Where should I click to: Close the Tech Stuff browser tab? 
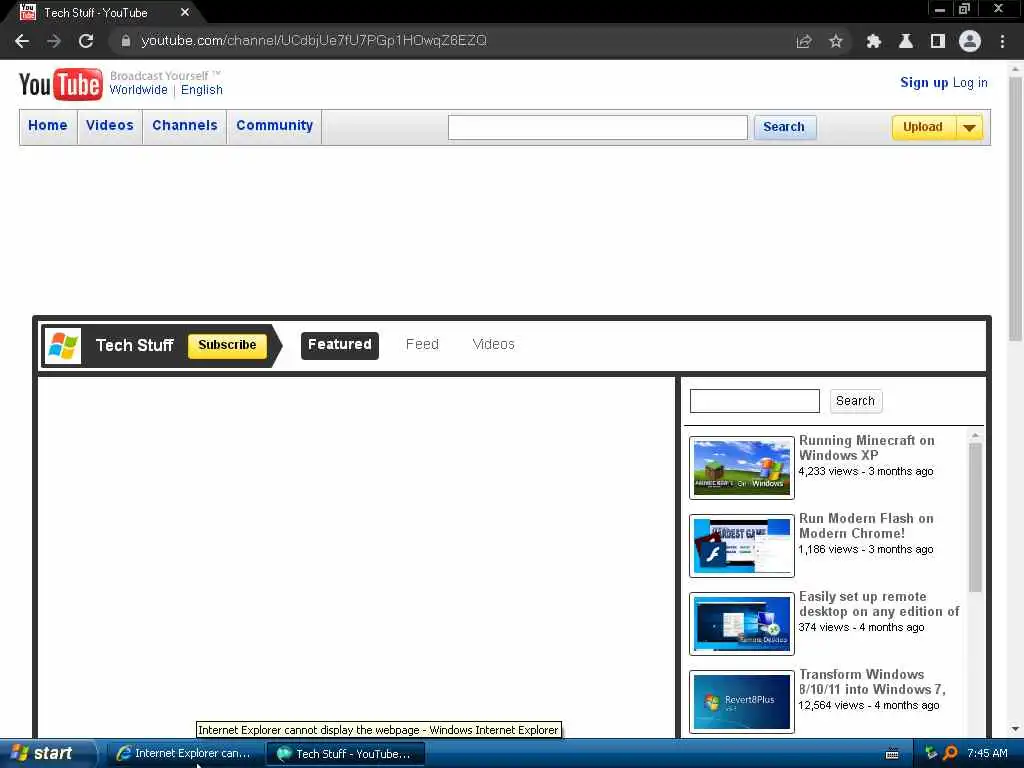185,12
